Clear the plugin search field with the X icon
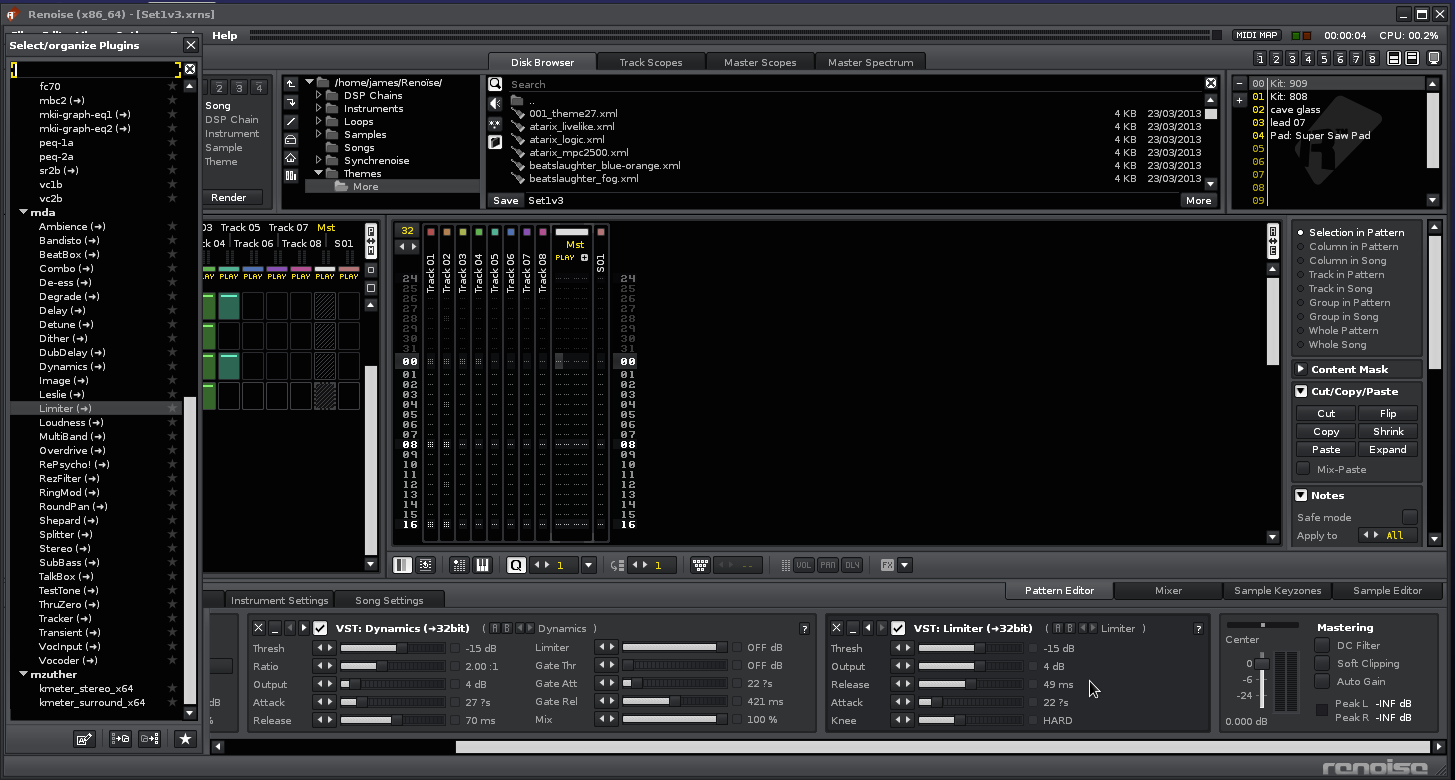Image resolution: width=1455 pixels, height=780 pixels. (190, 70)
